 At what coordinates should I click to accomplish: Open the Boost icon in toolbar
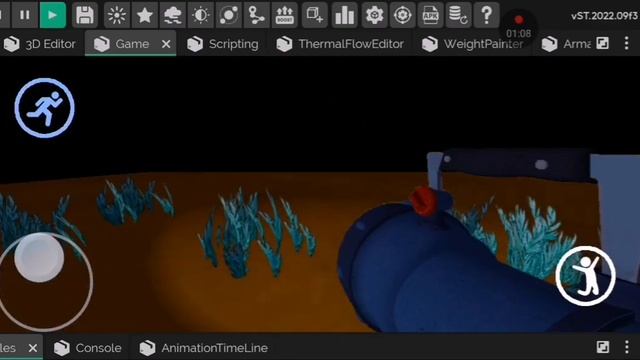coord(284,15)
